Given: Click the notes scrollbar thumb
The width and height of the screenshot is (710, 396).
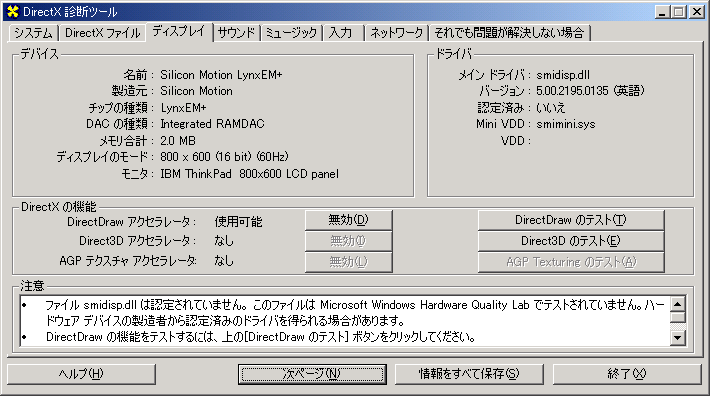Looking at the screenshot, I should [677, 317].
